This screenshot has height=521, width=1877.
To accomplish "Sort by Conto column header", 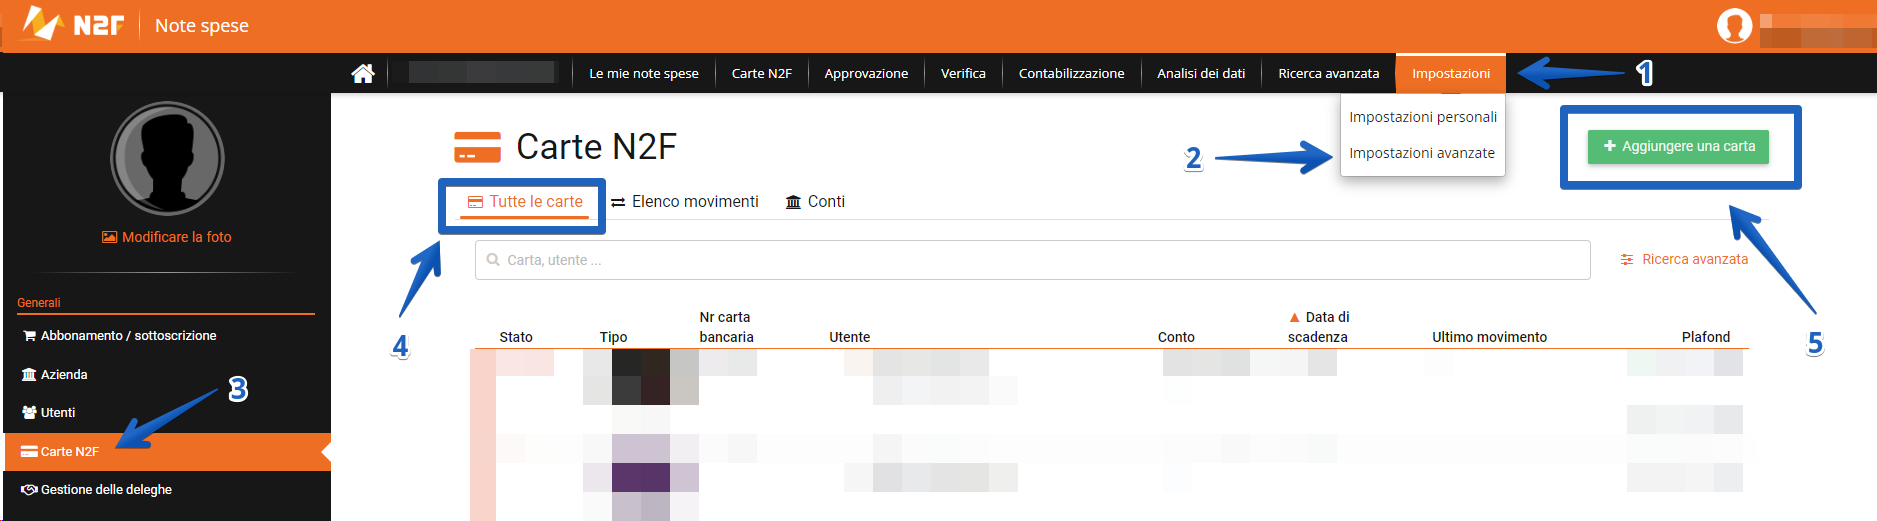I will (1176, 337).
